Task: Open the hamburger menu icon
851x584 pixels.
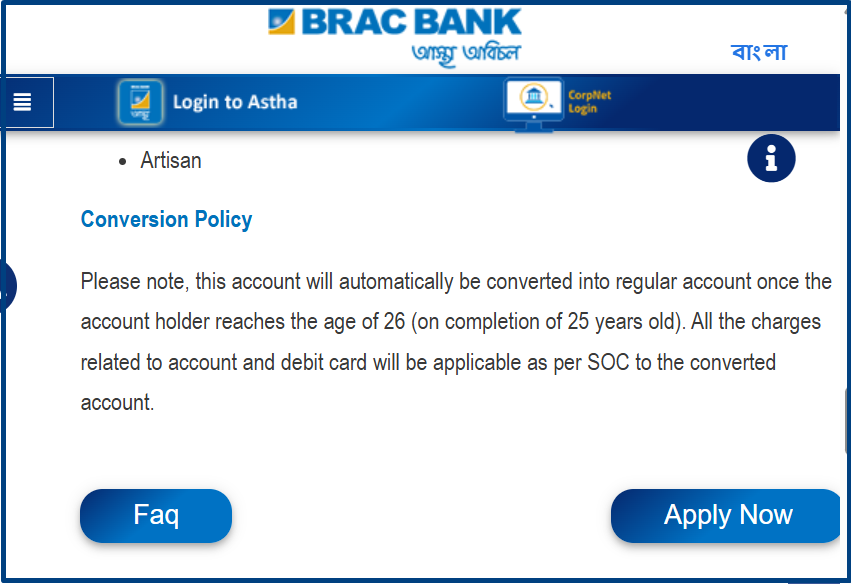Action: click(x=23, y=102)
